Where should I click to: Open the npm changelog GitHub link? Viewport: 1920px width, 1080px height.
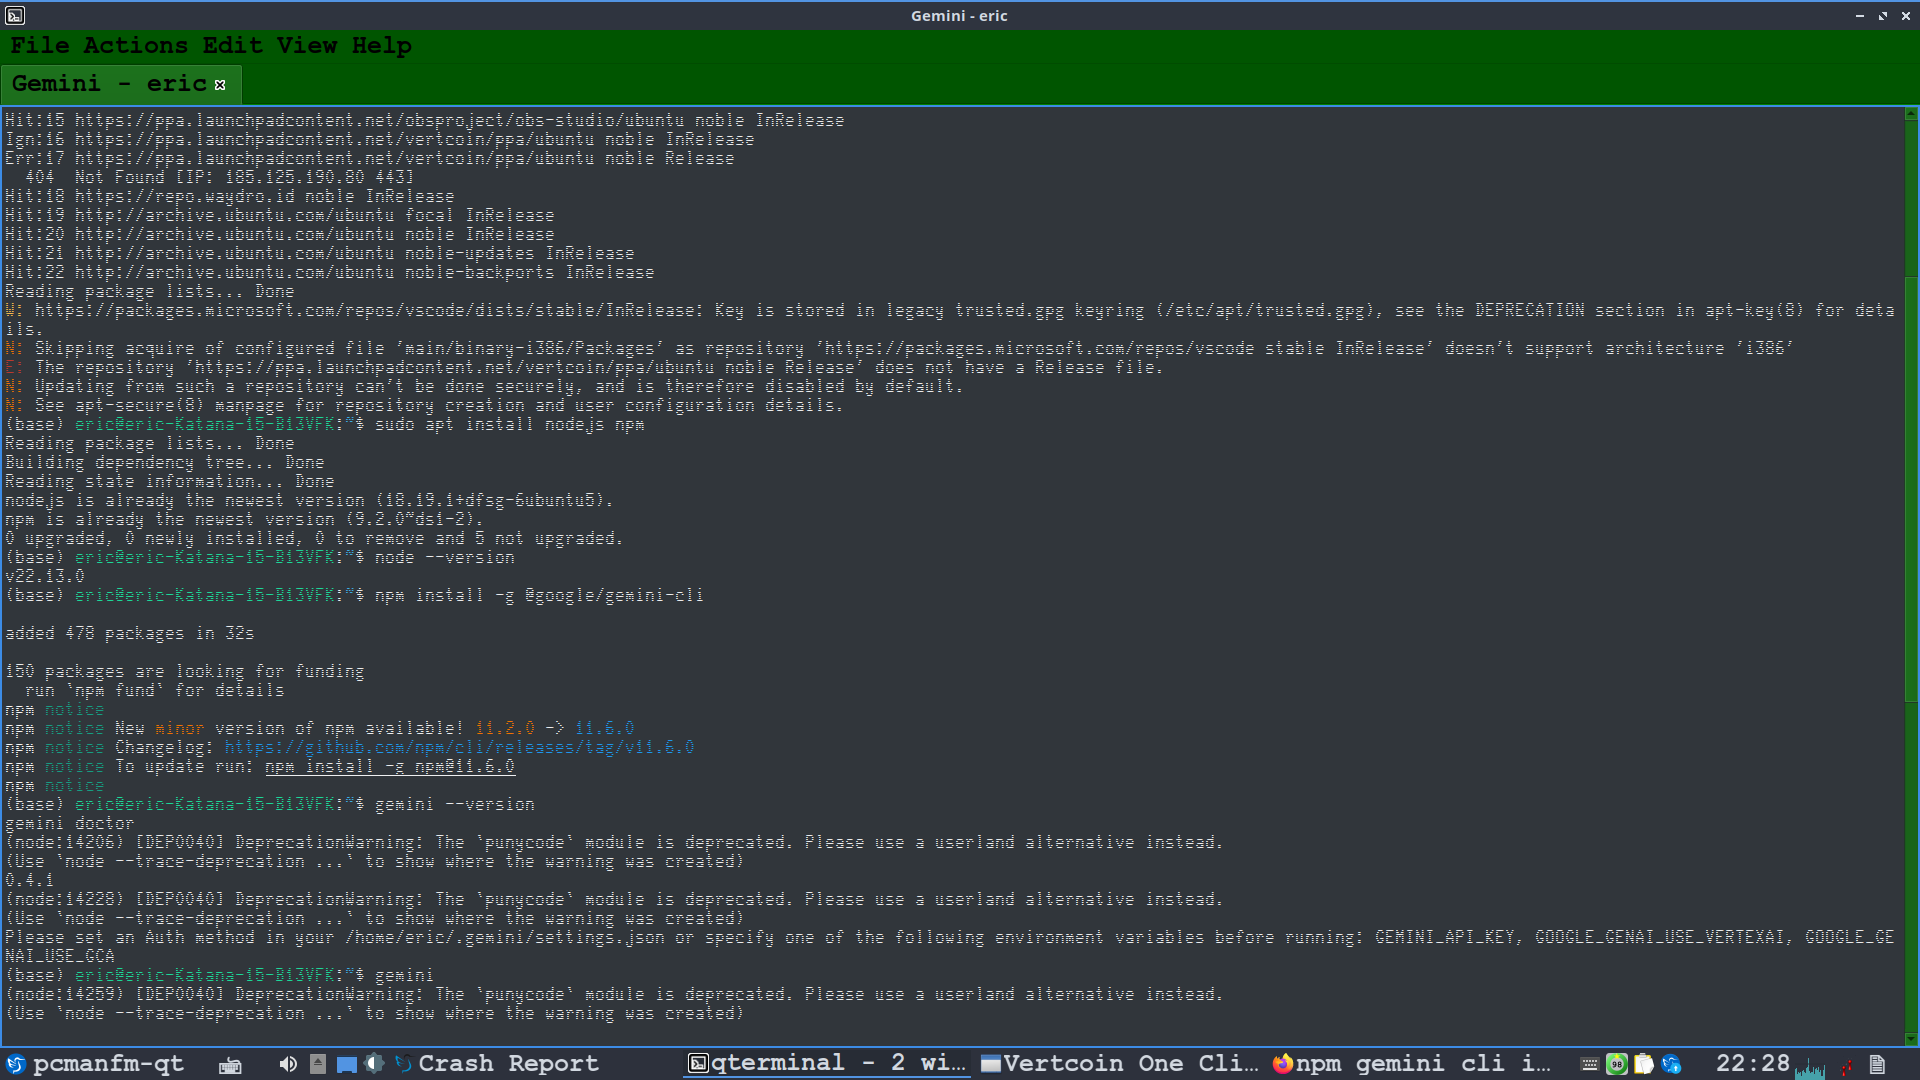[458, 748]
